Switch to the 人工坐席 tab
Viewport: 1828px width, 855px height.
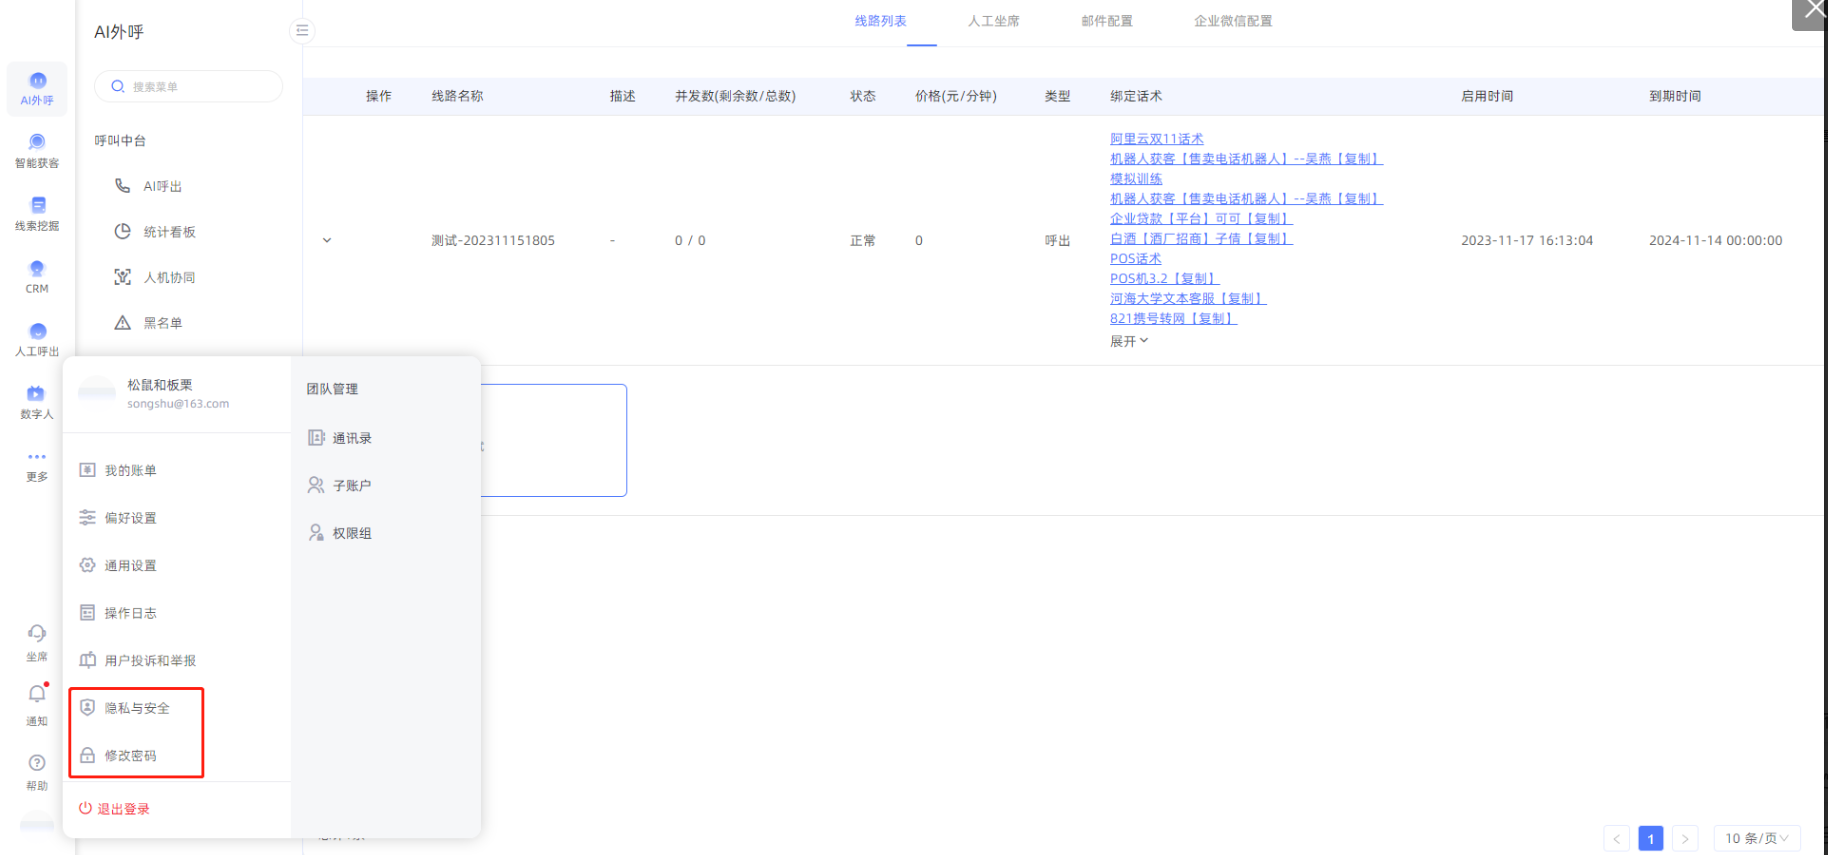[993, 21]
